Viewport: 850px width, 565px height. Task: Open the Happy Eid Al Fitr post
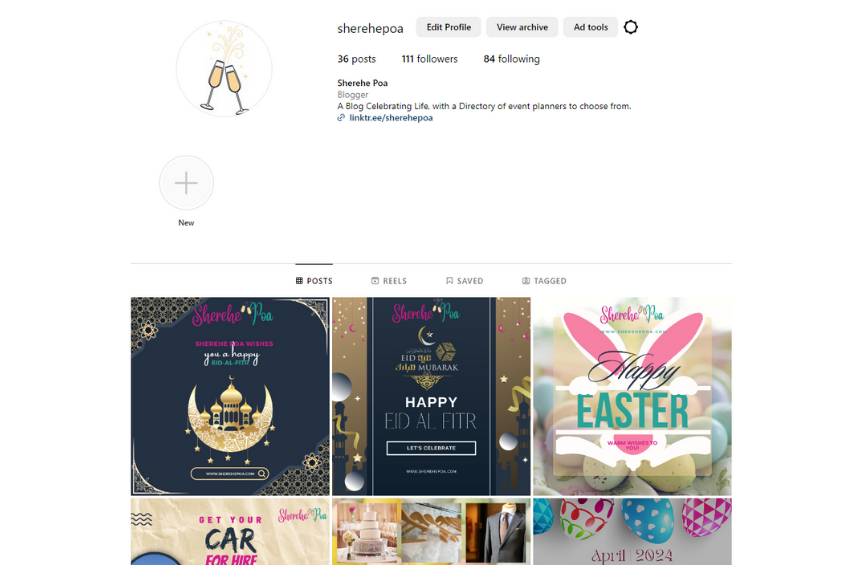tap(432, 396)
